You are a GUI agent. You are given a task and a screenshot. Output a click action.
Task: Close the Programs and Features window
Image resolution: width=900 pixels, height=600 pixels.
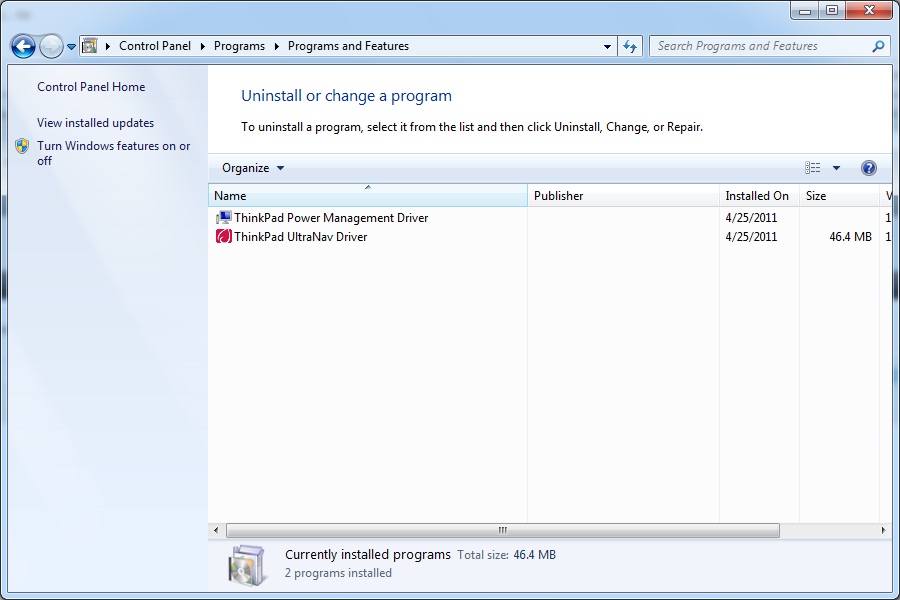coord(870,10)
